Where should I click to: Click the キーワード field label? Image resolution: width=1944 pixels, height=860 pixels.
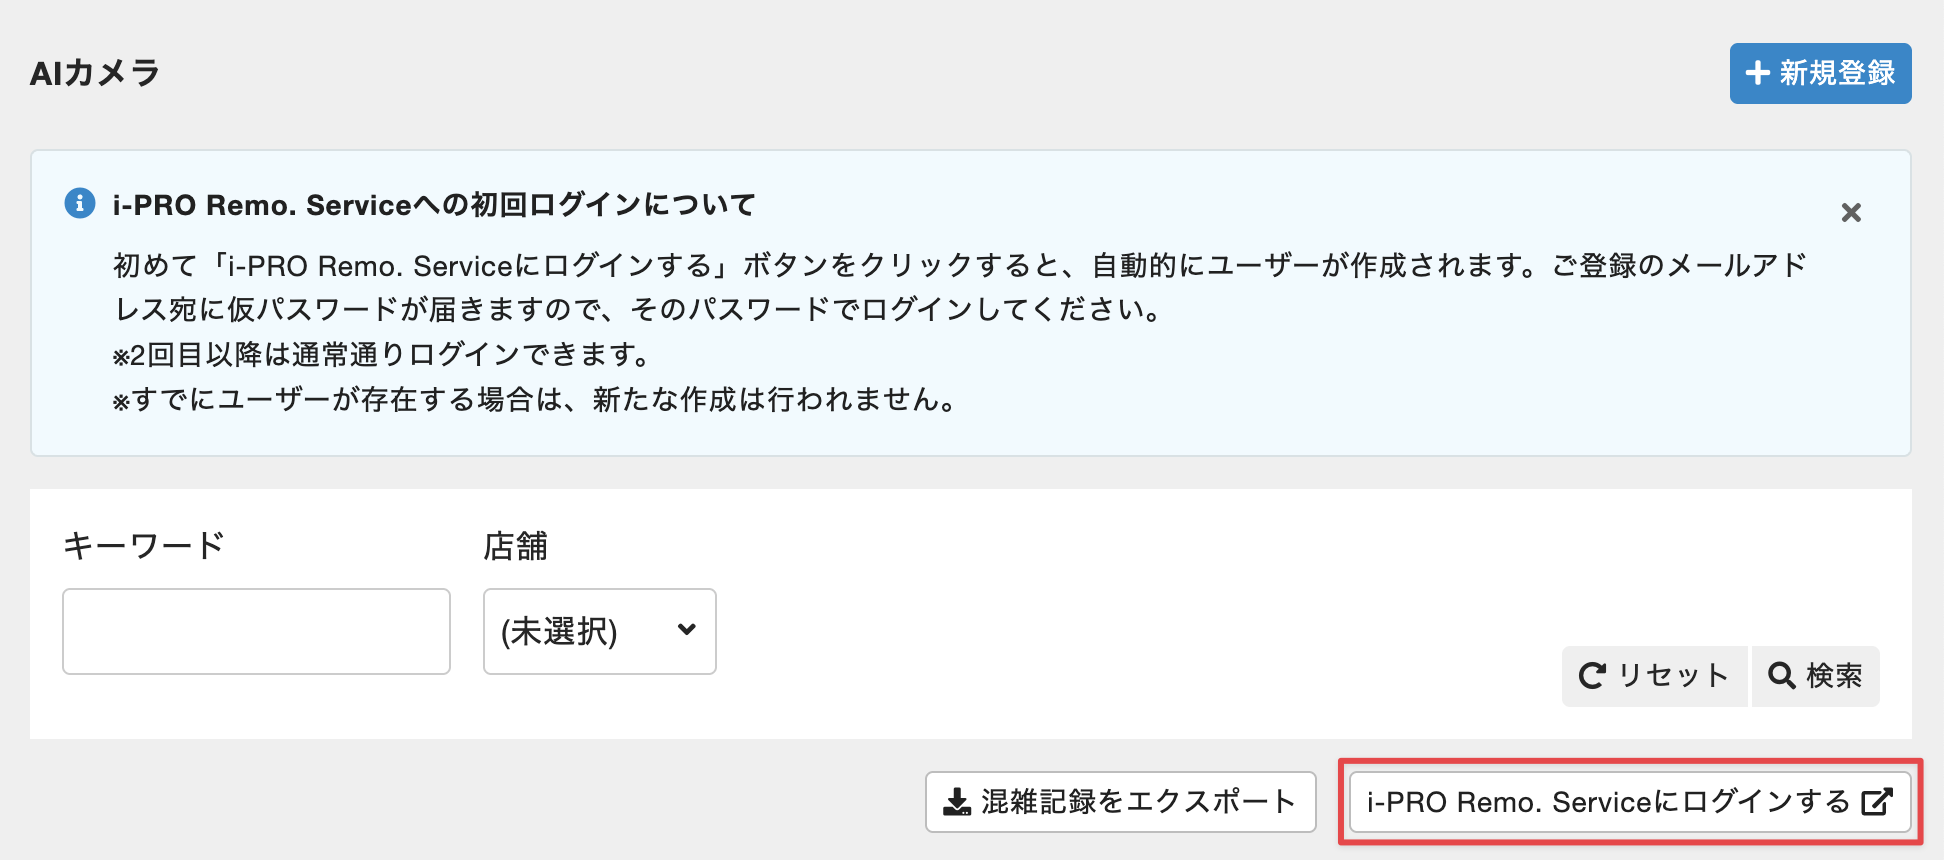[143, 546]
